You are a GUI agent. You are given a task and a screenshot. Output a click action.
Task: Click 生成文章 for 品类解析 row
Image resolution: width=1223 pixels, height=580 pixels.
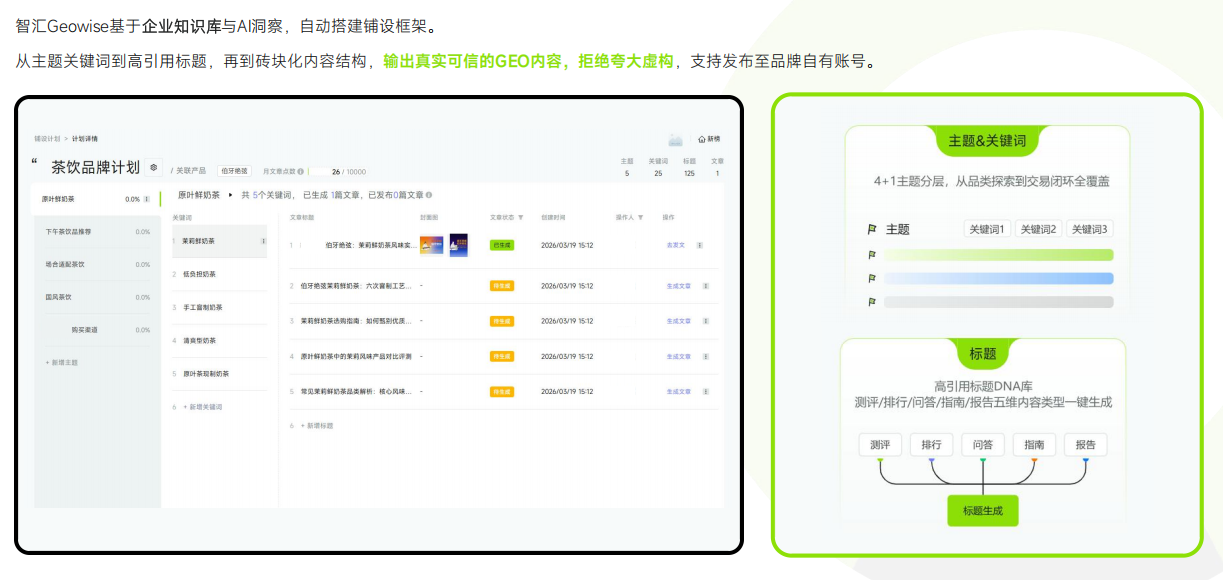point(679,391)
